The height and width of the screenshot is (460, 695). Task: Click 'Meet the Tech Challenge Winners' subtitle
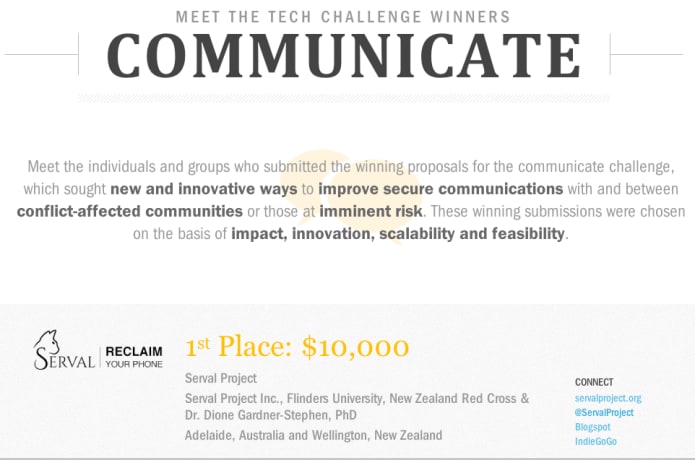pyautogui.click(x=343, y=17)
